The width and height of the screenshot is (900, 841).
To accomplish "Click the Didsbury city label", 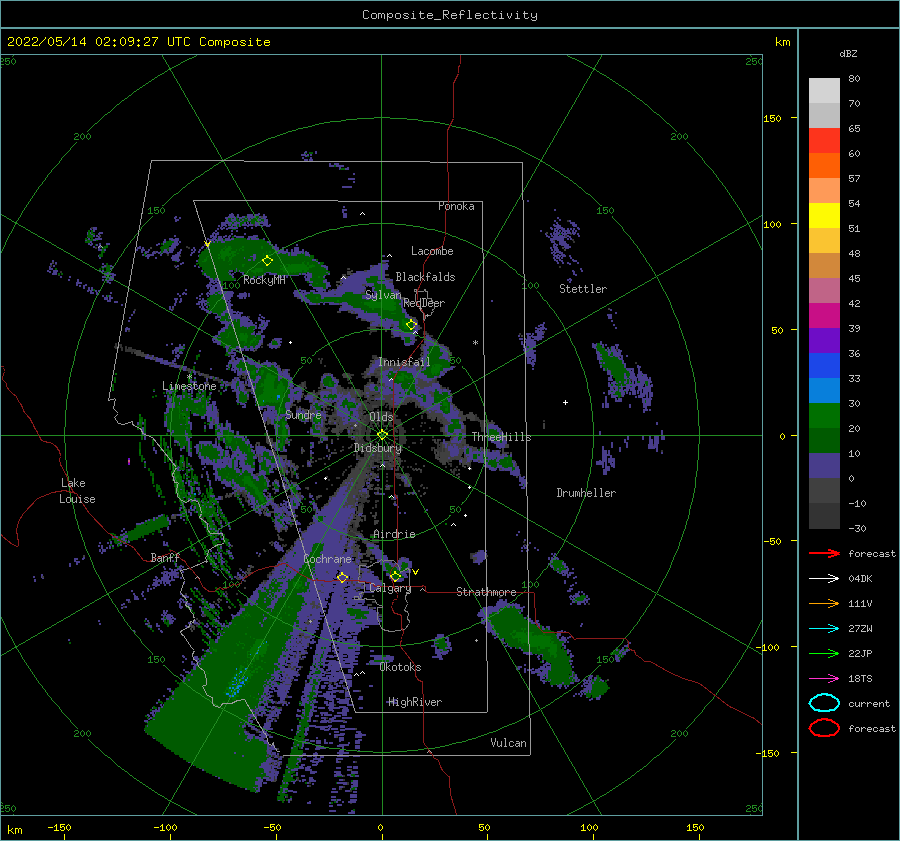I will 377,448.
